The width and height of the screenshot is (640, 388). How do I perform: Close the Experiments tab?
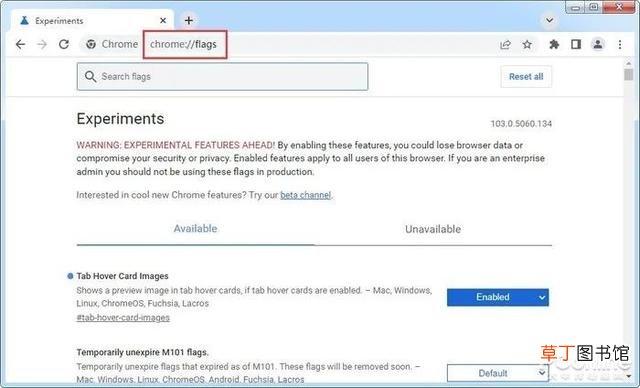[163, 20]
